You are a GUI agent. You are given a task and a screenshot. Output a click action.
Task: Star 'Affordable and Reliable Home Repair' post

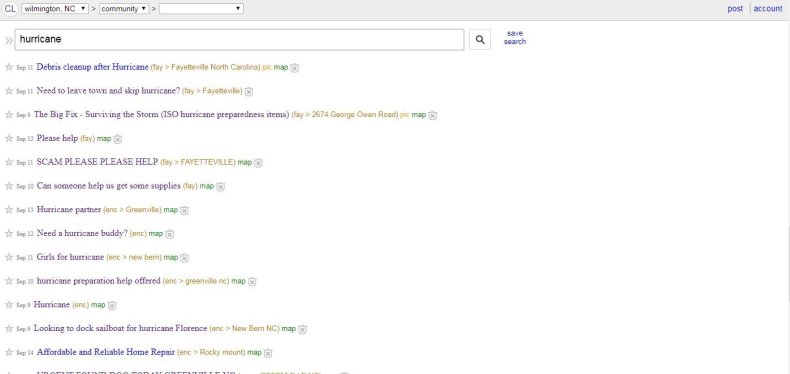click(9, 352)
